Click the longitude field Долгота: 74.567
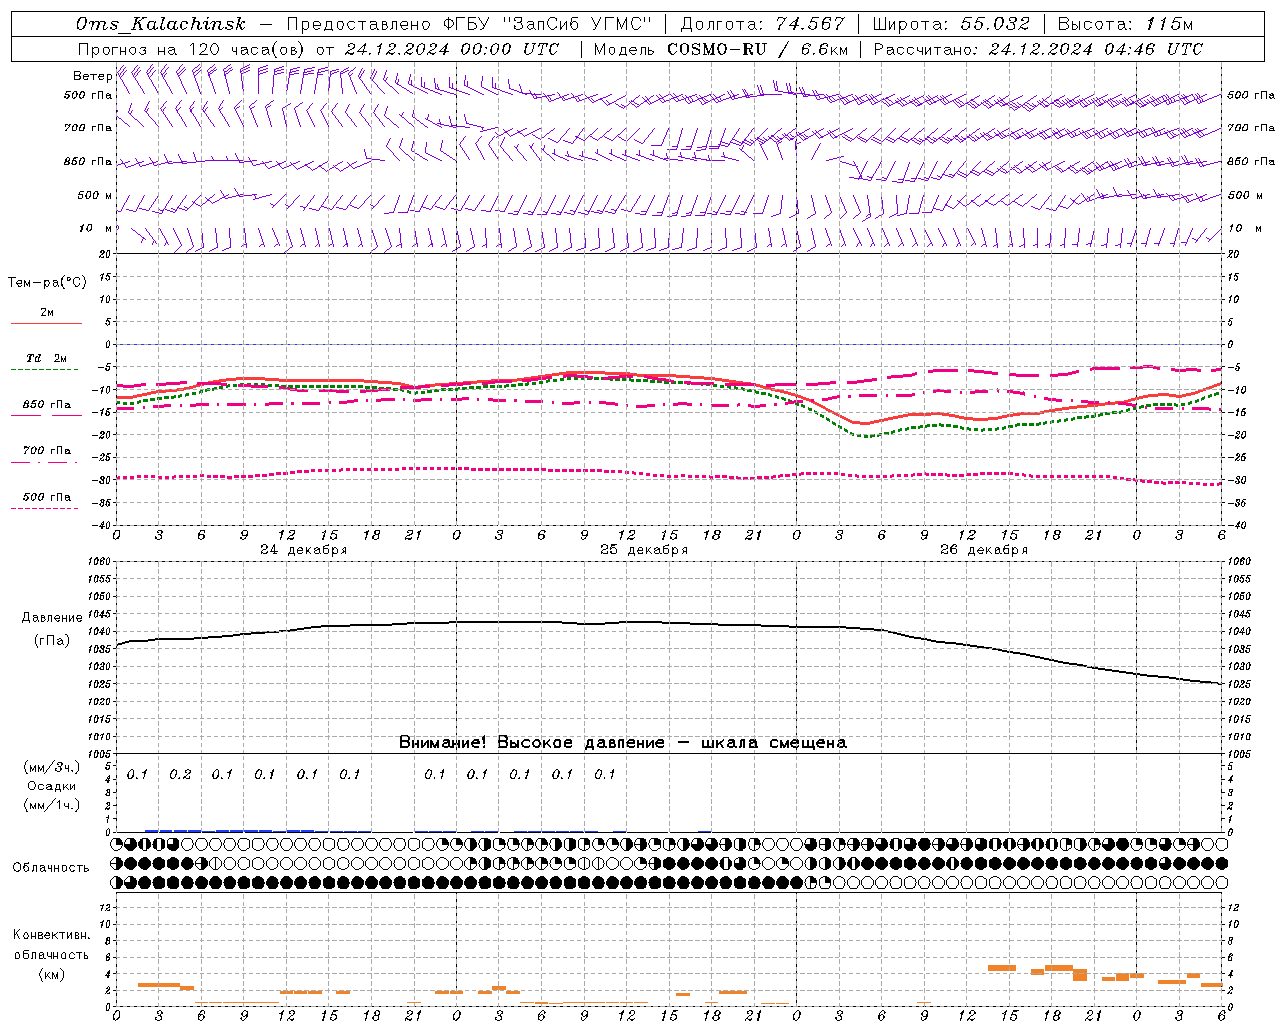This screenshot has height=1024, width=1280. click(763, 25)
